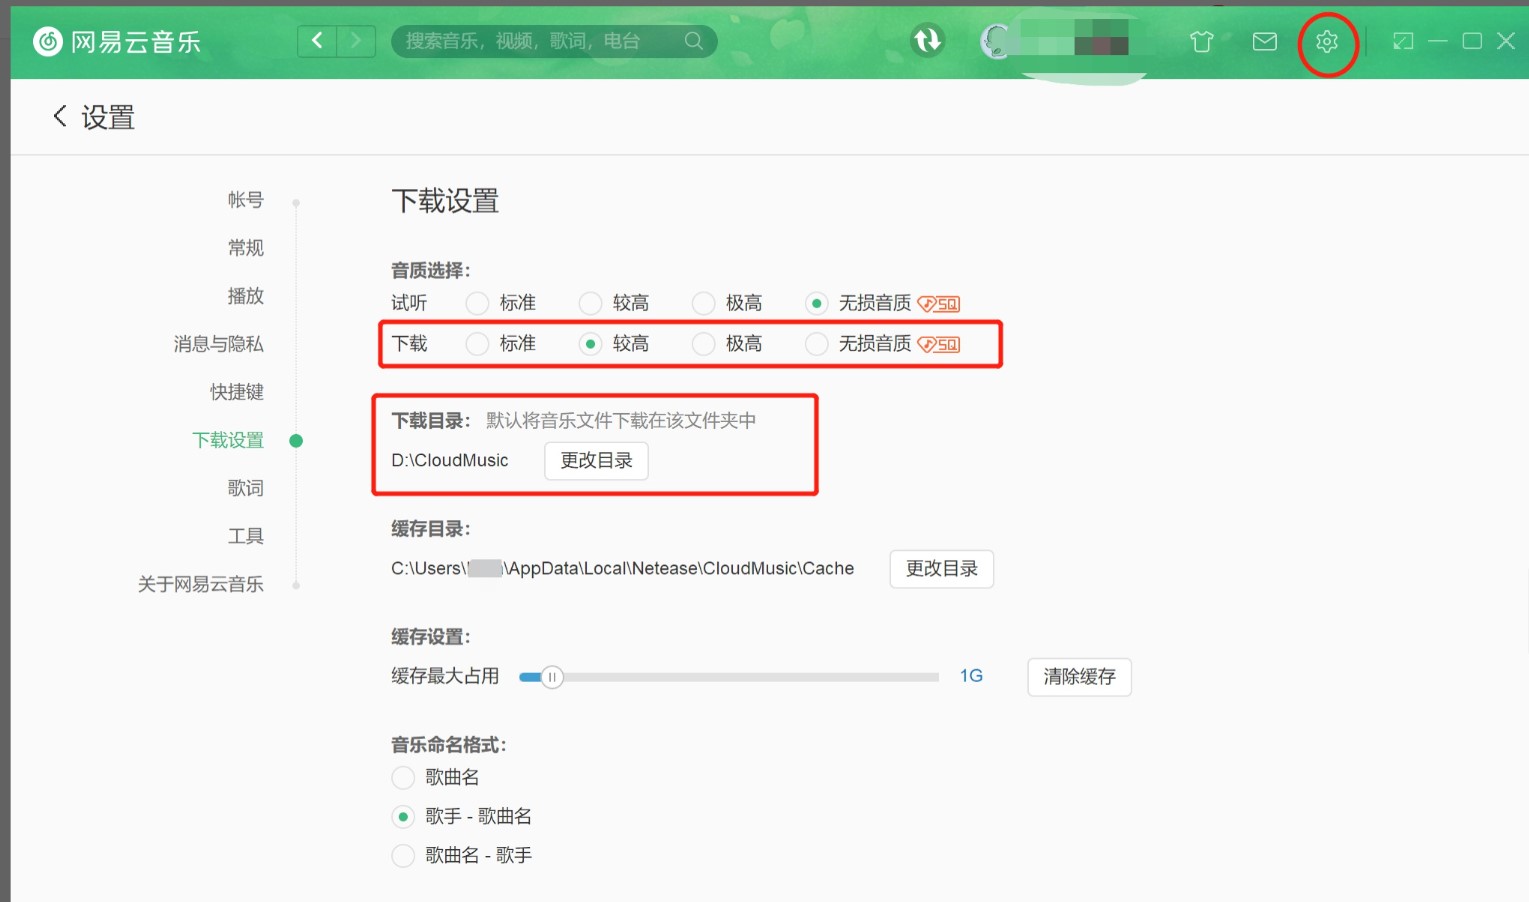Click the 清除缓存 button

point(1079,677)
